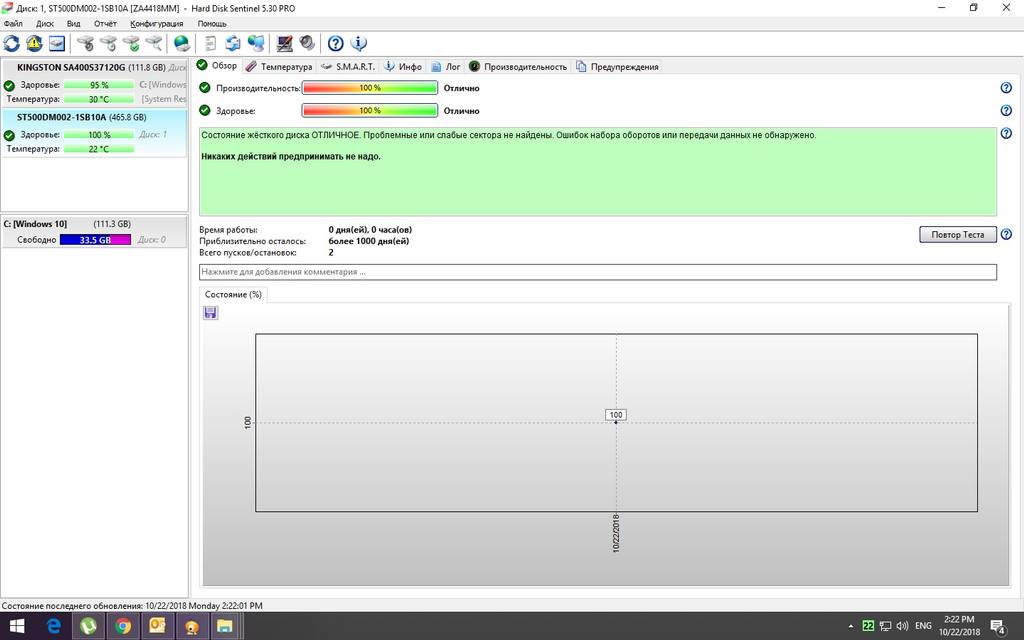Click the Здоровье 100% bar in the overview
The height and width of the screenshot is (640, 1024).
point(370,110)
